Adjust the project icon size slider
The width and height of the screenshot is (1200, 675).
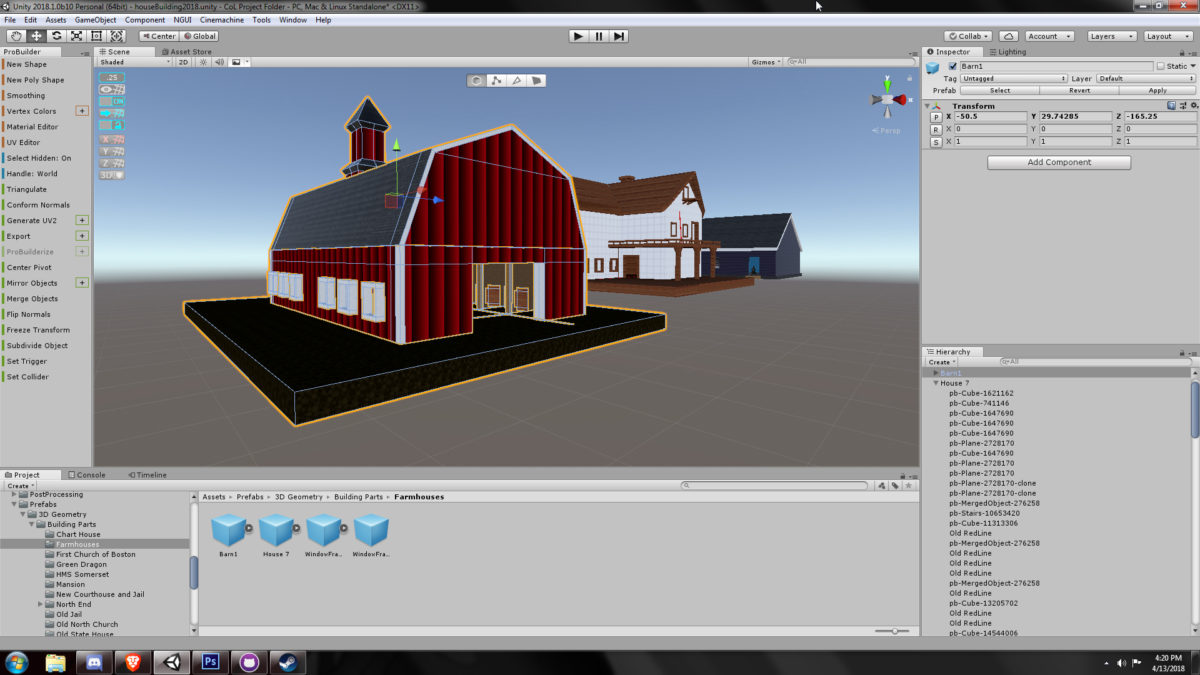894,631
